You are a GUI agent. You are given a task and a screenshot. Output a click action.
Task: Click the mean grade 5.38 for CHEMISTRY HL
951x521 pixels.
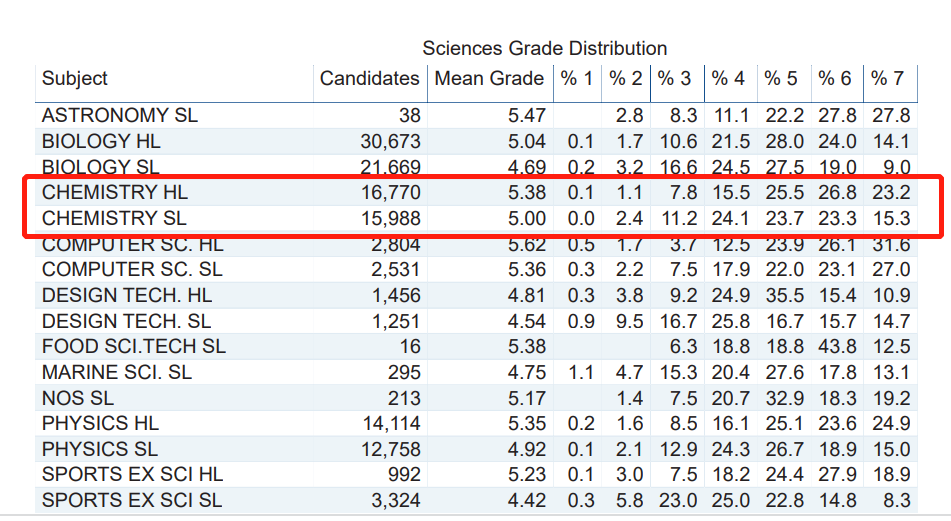tap(526, 192)
